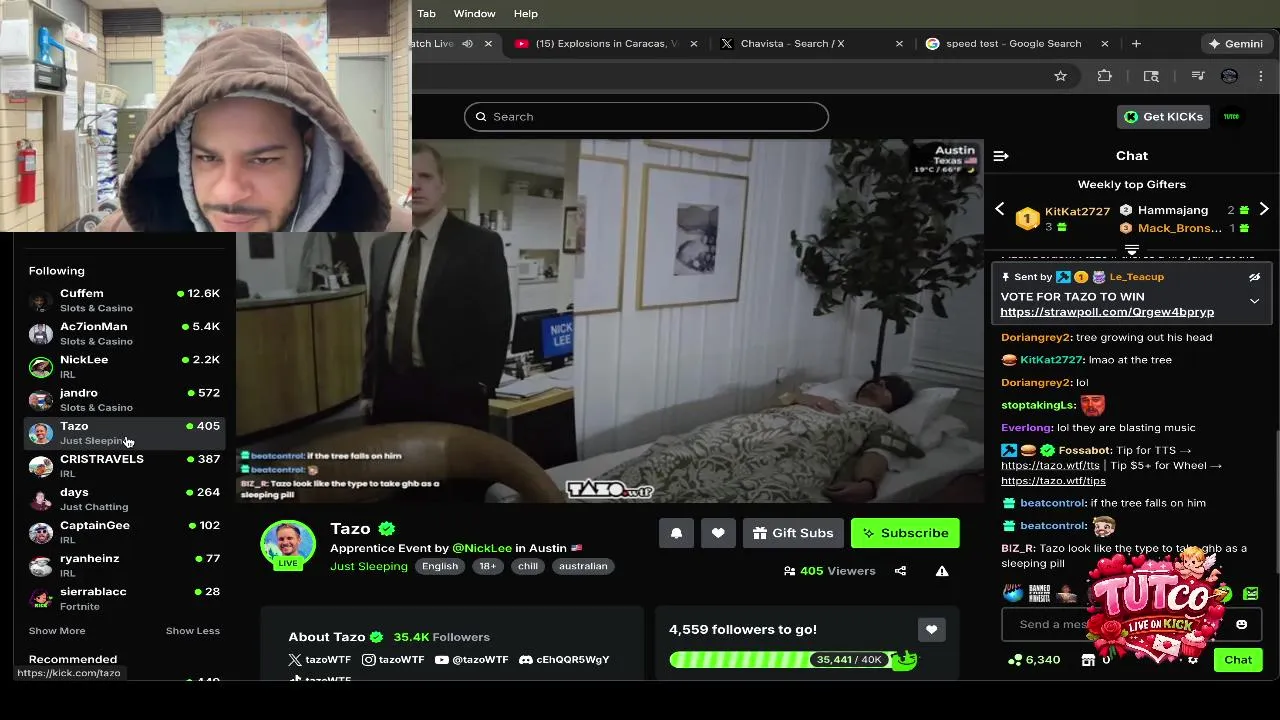This screenshot has height=720, width=1280.
Task: Open the @NickLee mention link
Action: pyautogui.click(x=482, y=548)
